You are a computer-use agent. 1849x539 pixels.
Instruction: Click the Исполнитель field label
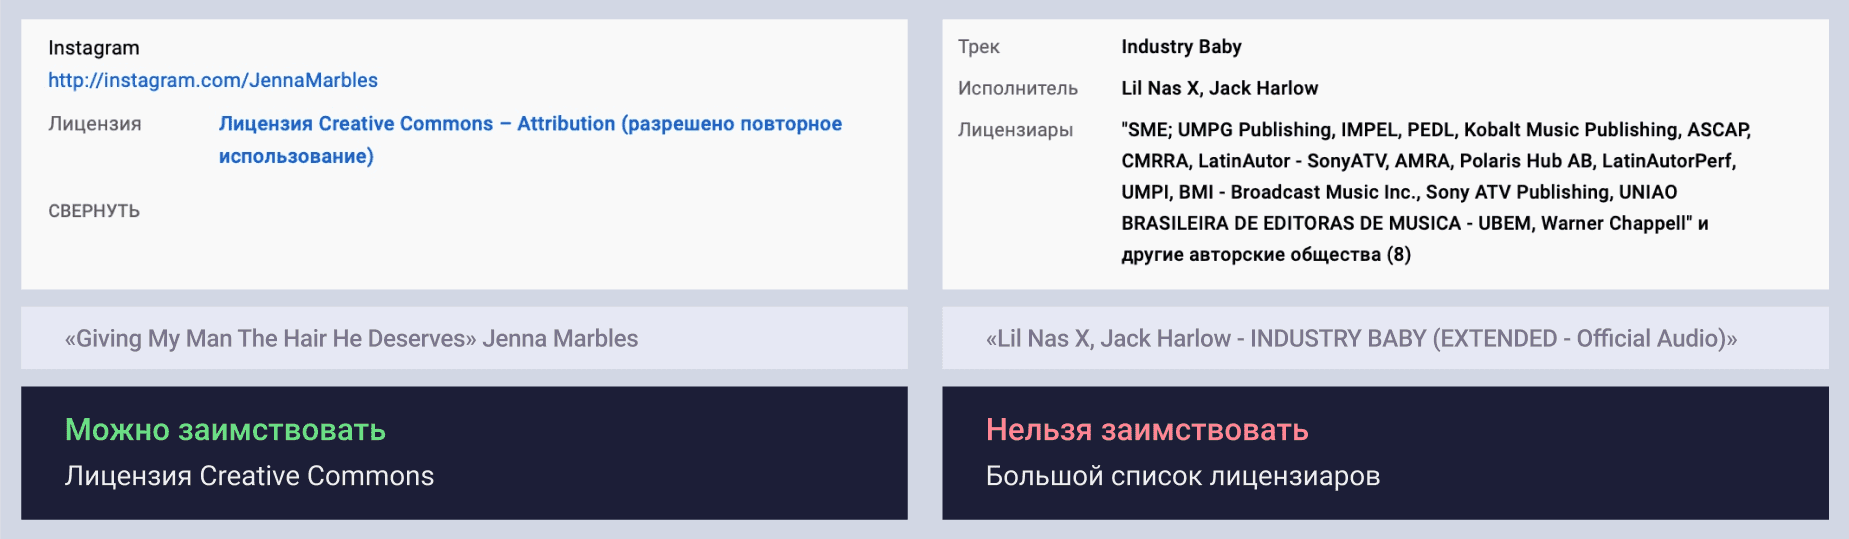[1017, 88]
